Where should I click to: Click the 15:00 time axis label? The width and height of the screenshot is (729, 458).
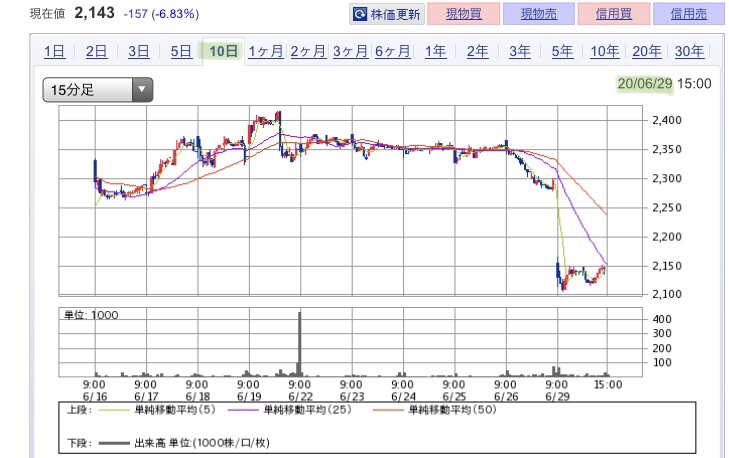(608, 385)
